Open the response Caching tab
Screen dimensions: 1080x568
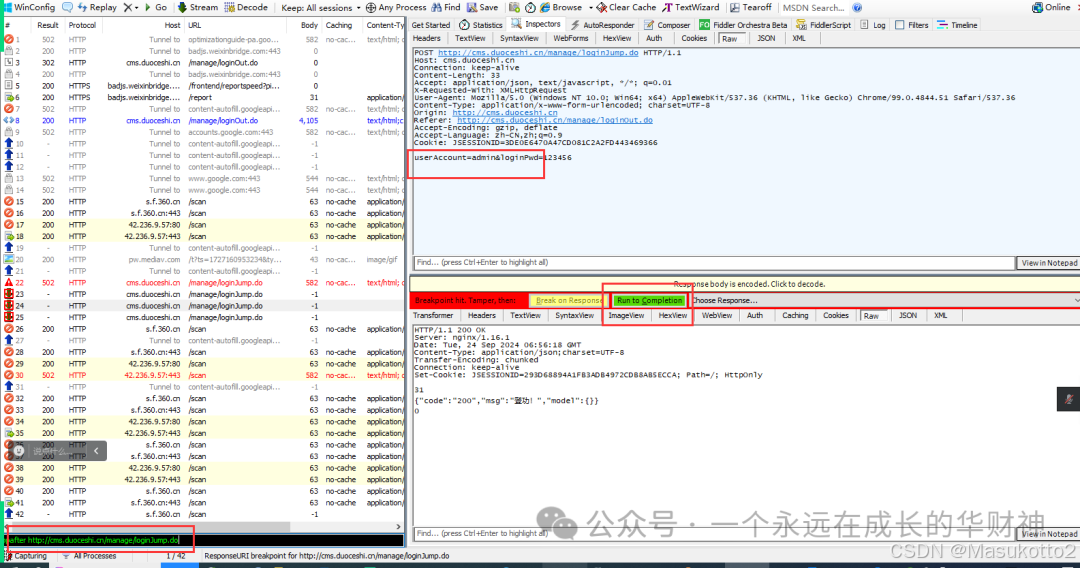(795, 315)
